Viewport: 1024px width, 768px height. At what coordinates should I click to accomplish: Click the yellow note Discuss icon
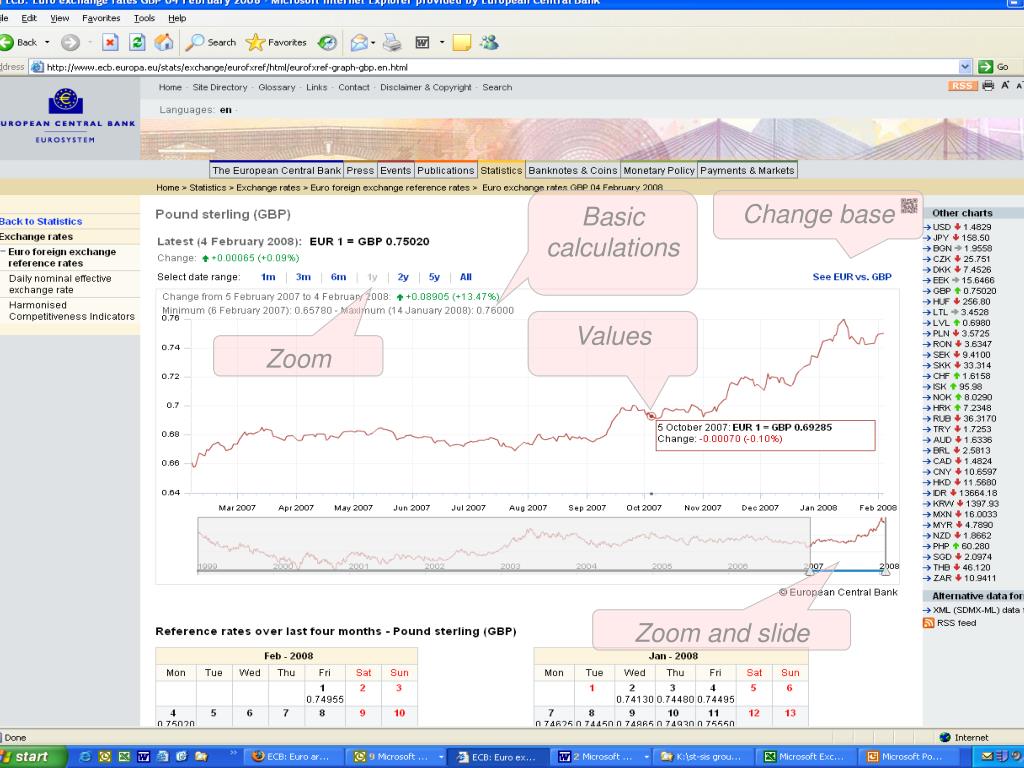(462, 43)
